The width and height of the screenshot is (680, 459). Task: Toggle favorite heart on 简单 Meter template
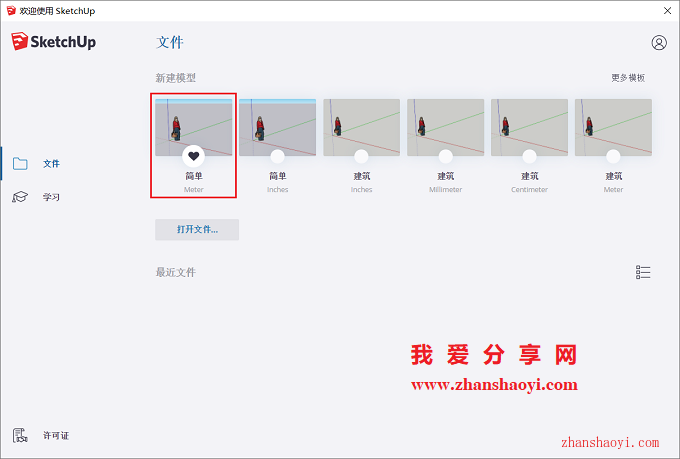193,156
